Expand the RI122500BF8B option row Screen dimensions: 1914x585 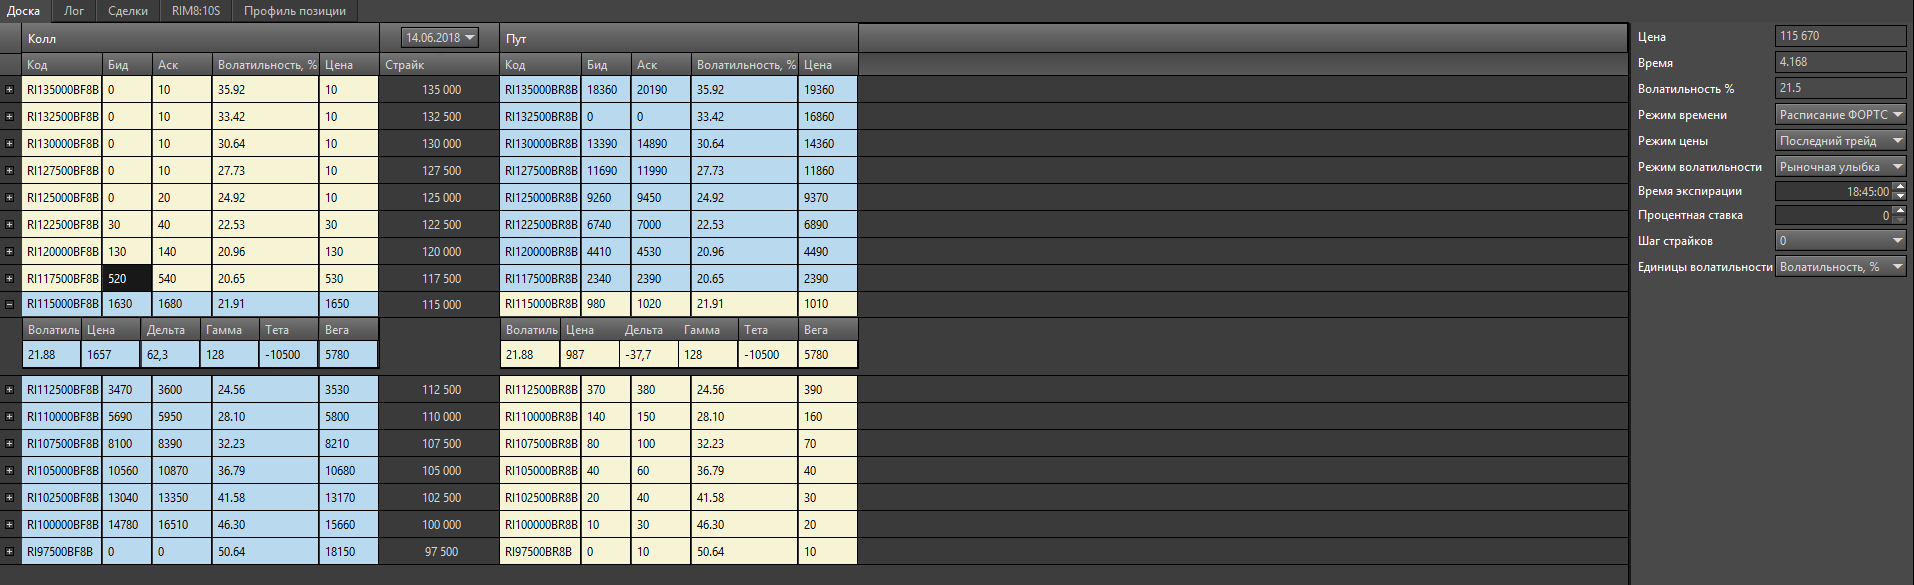pos(9,225)
